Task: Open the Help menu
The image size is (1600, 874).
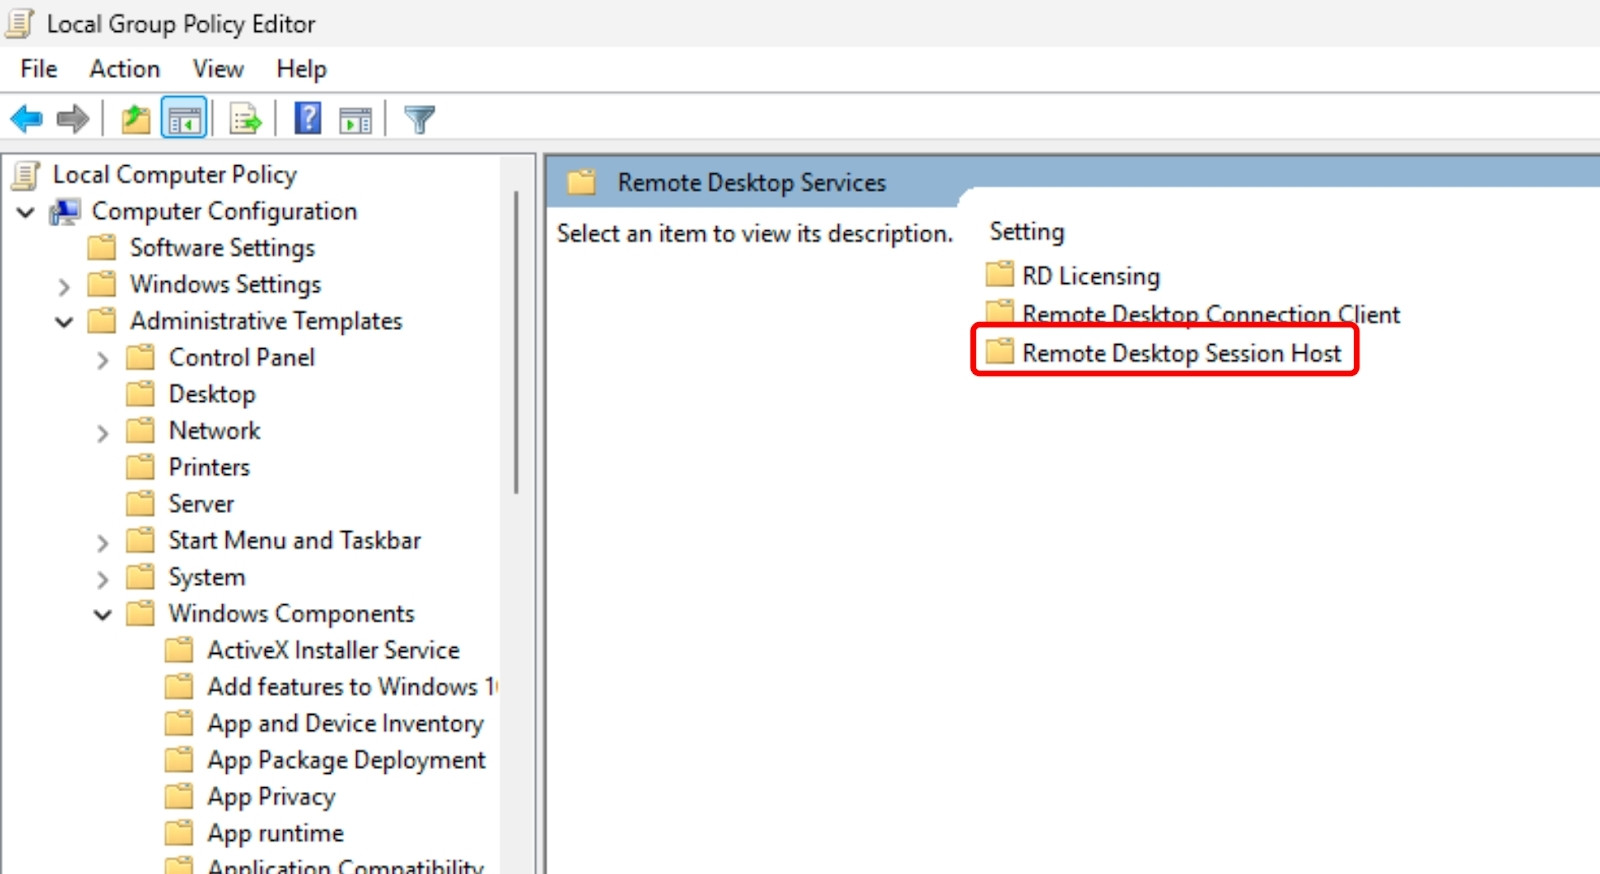Action: [x=301, y=69]
